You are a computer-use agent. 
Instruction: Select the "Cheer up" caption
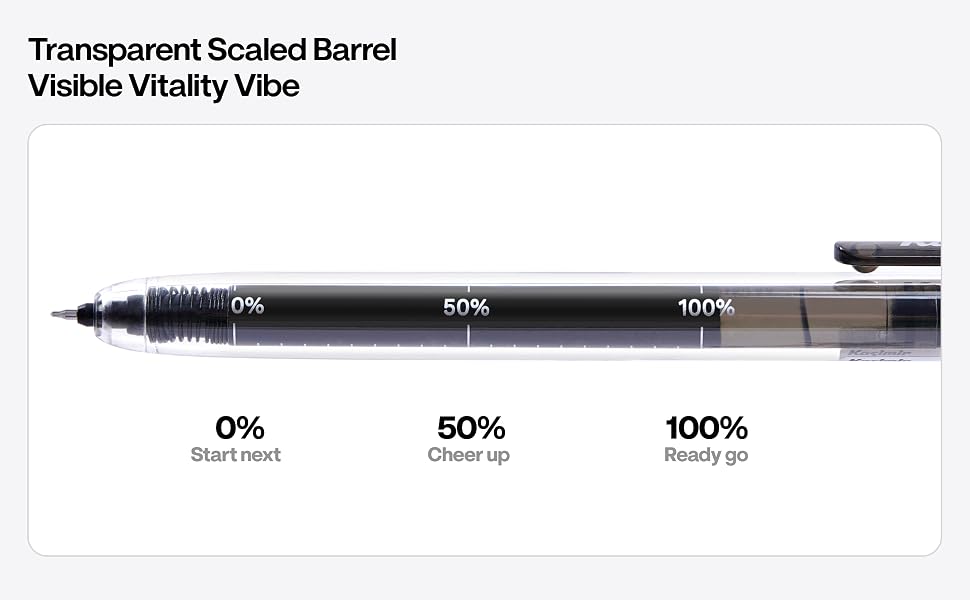pyautogui.click(x=468, y=455)
